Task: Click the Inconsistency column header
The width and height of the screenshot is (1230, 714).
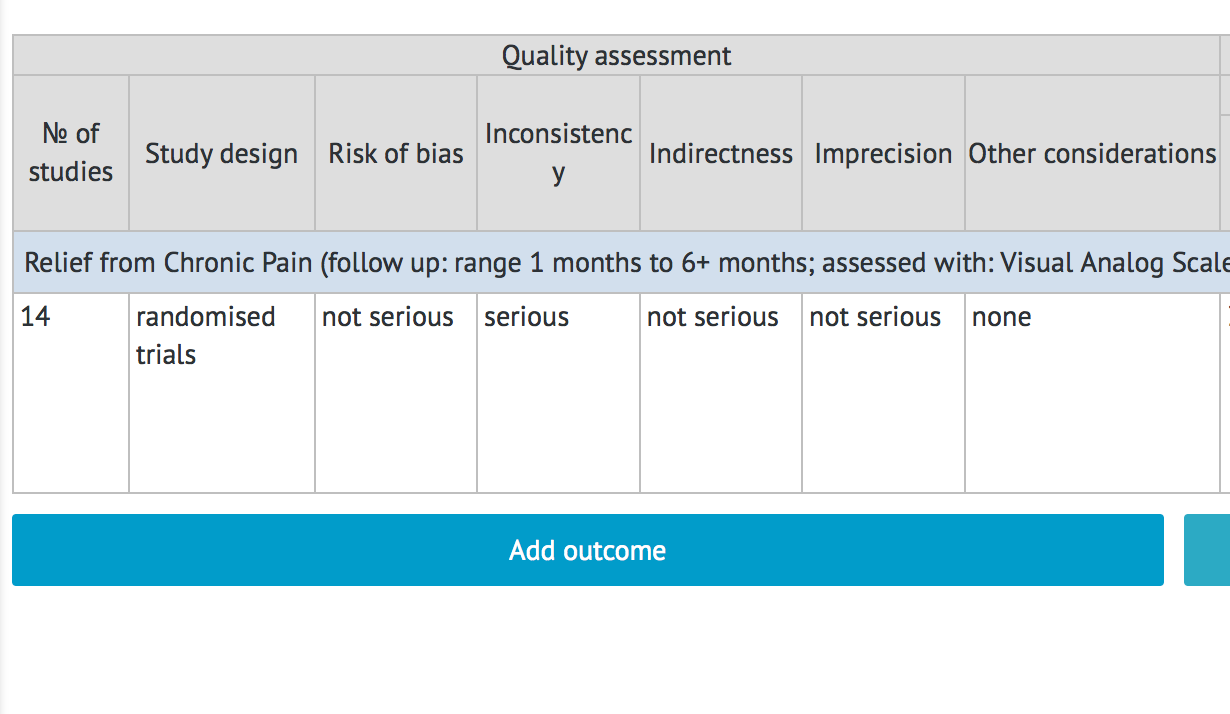Action: click(x=558, y=153)
